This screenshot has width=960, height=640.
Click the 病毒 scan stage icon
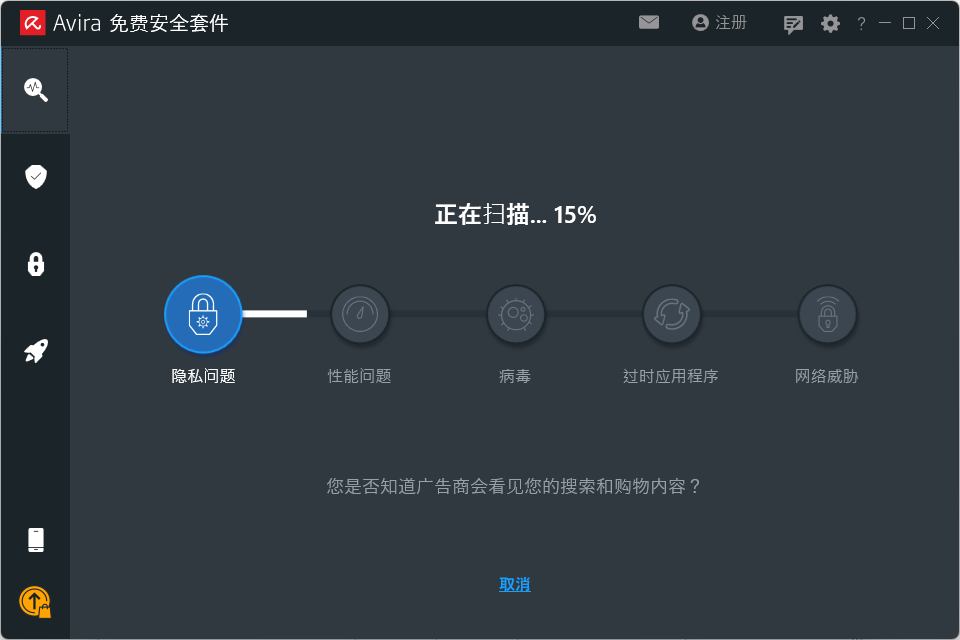[x=516, y=313]
